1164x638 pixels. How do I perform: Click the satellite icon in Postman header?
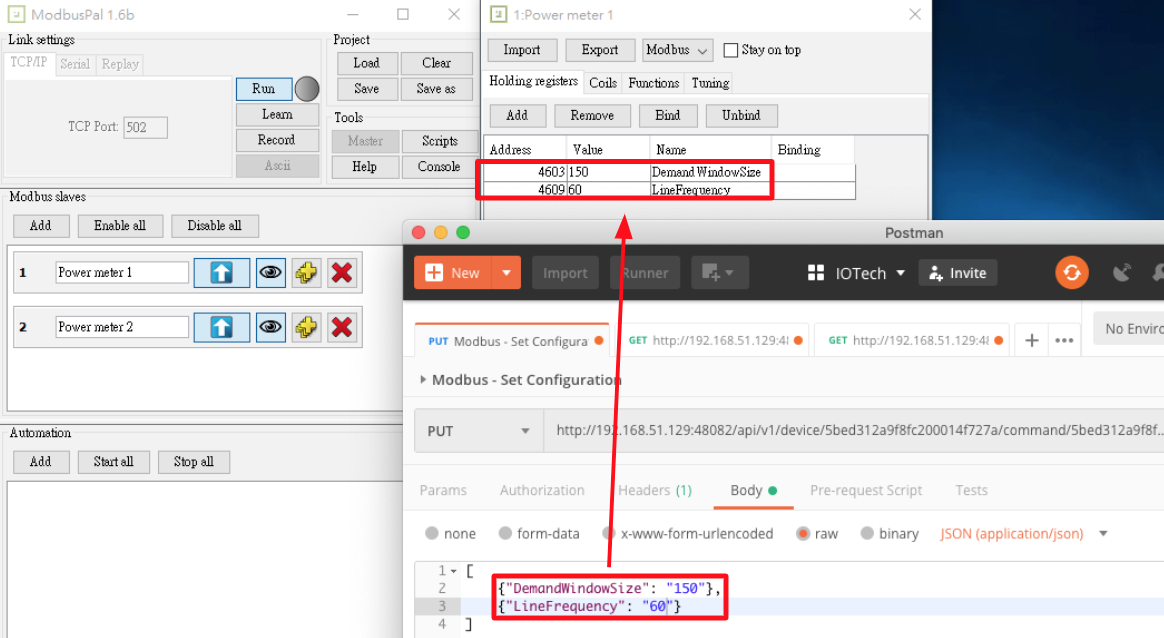click(x=1122, y=273)
